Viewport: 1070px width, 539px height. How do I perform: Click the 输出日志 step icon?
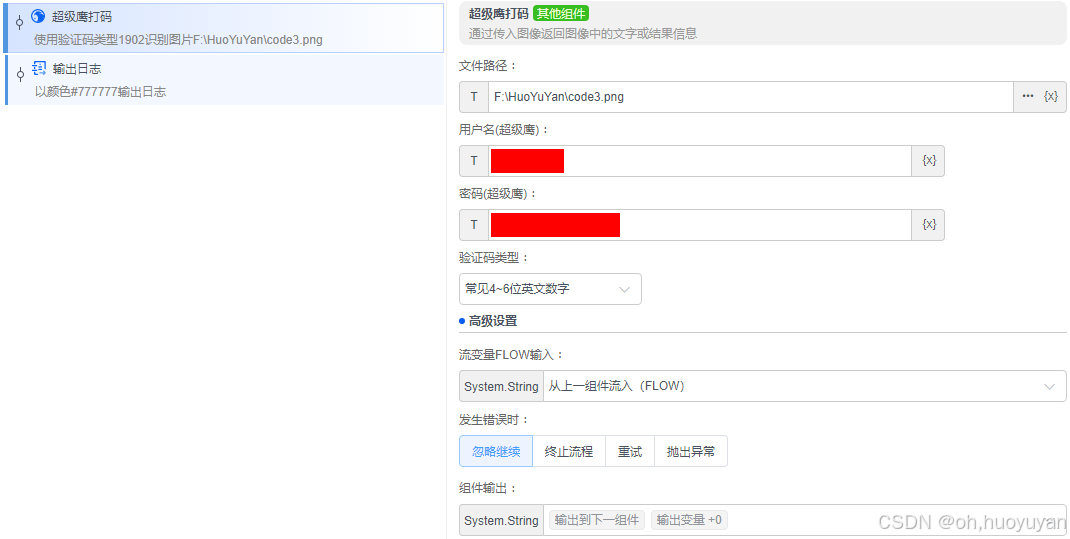(x=39, y=68)
